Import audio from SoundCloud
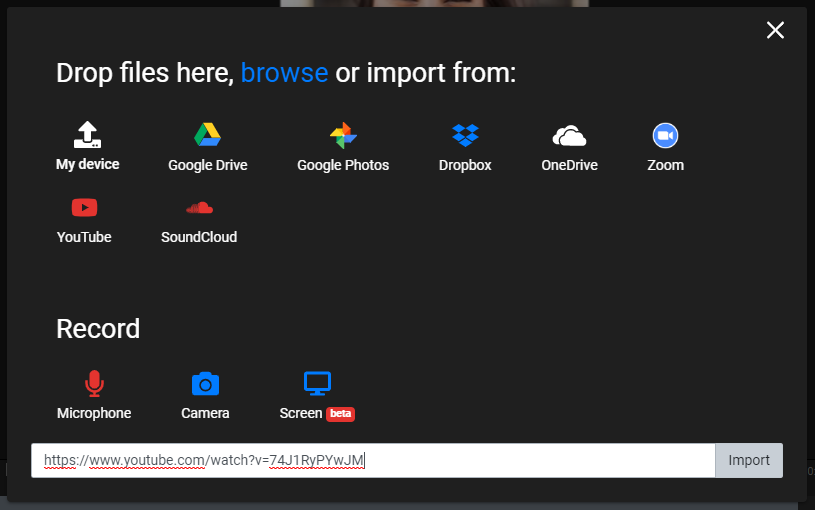The height and width of the screenshot is (510, 815). click(x=199, y=220)
